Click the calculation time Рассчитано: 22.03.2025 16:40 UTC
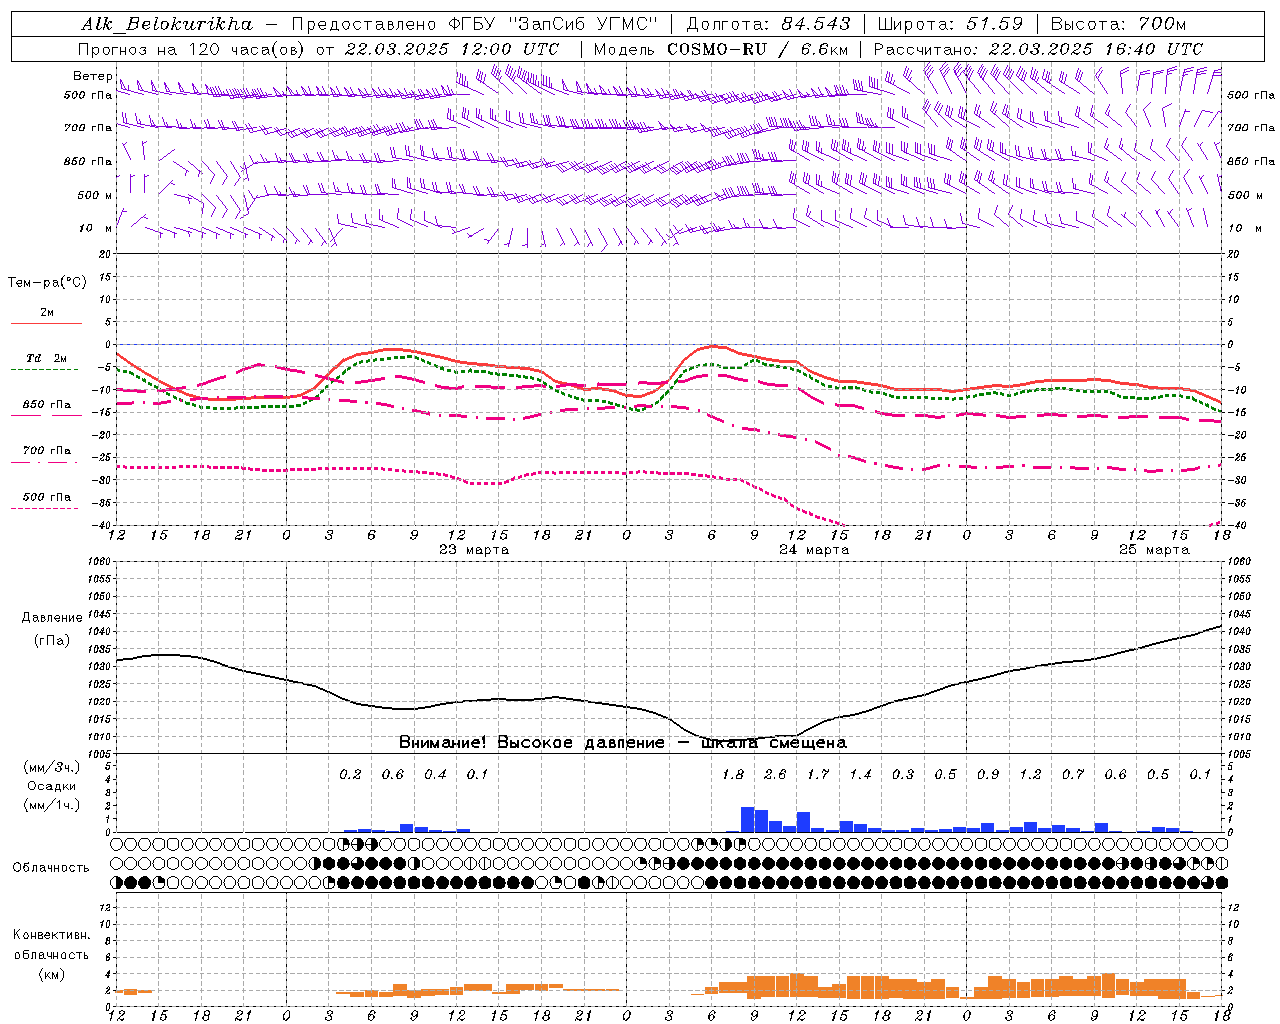1280x1024 pixels. (1039, 49)
